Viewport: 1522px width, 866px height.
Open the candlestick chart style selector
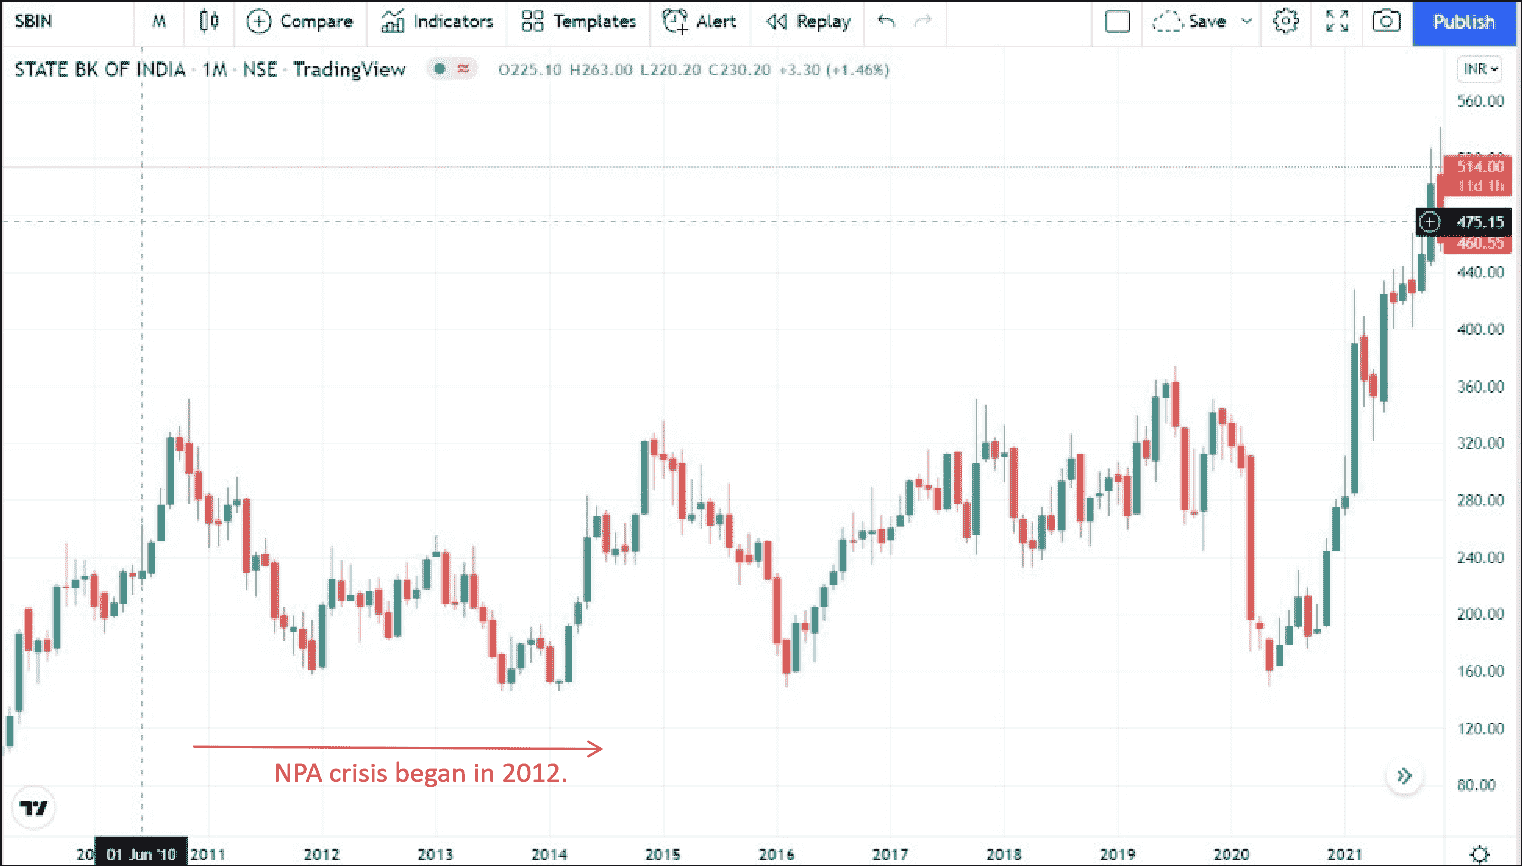coord(208,21)
